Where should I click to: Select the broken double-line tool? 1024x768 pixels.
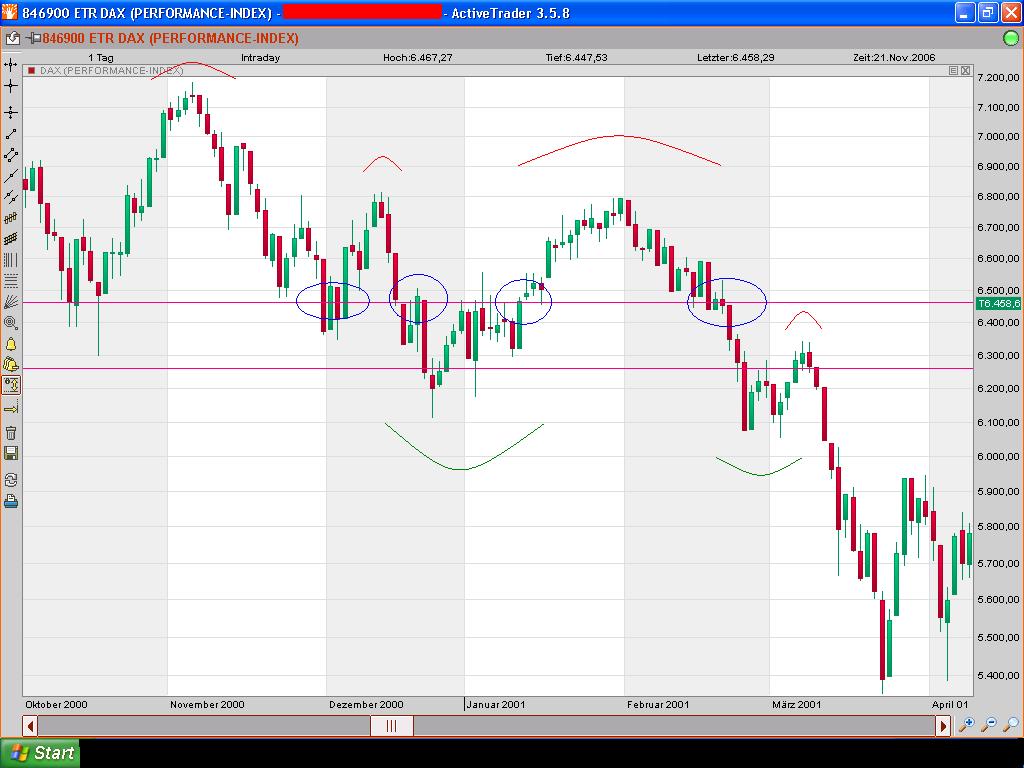click(x=10, y=197)
